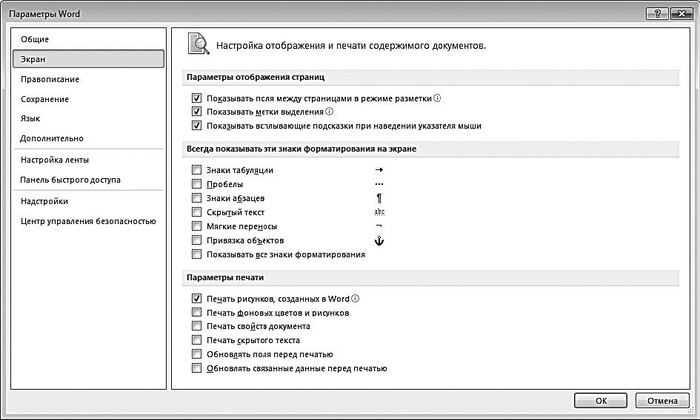Viewport: 700px width, 420px height.
Task: Click the Отмена button
Action: point(662,400)
